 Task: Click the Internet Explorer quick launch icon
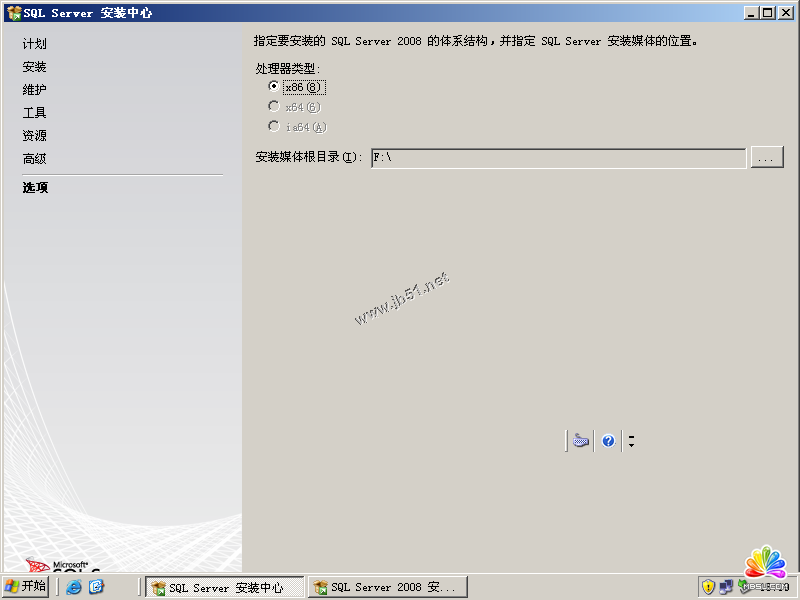[73, 587]
